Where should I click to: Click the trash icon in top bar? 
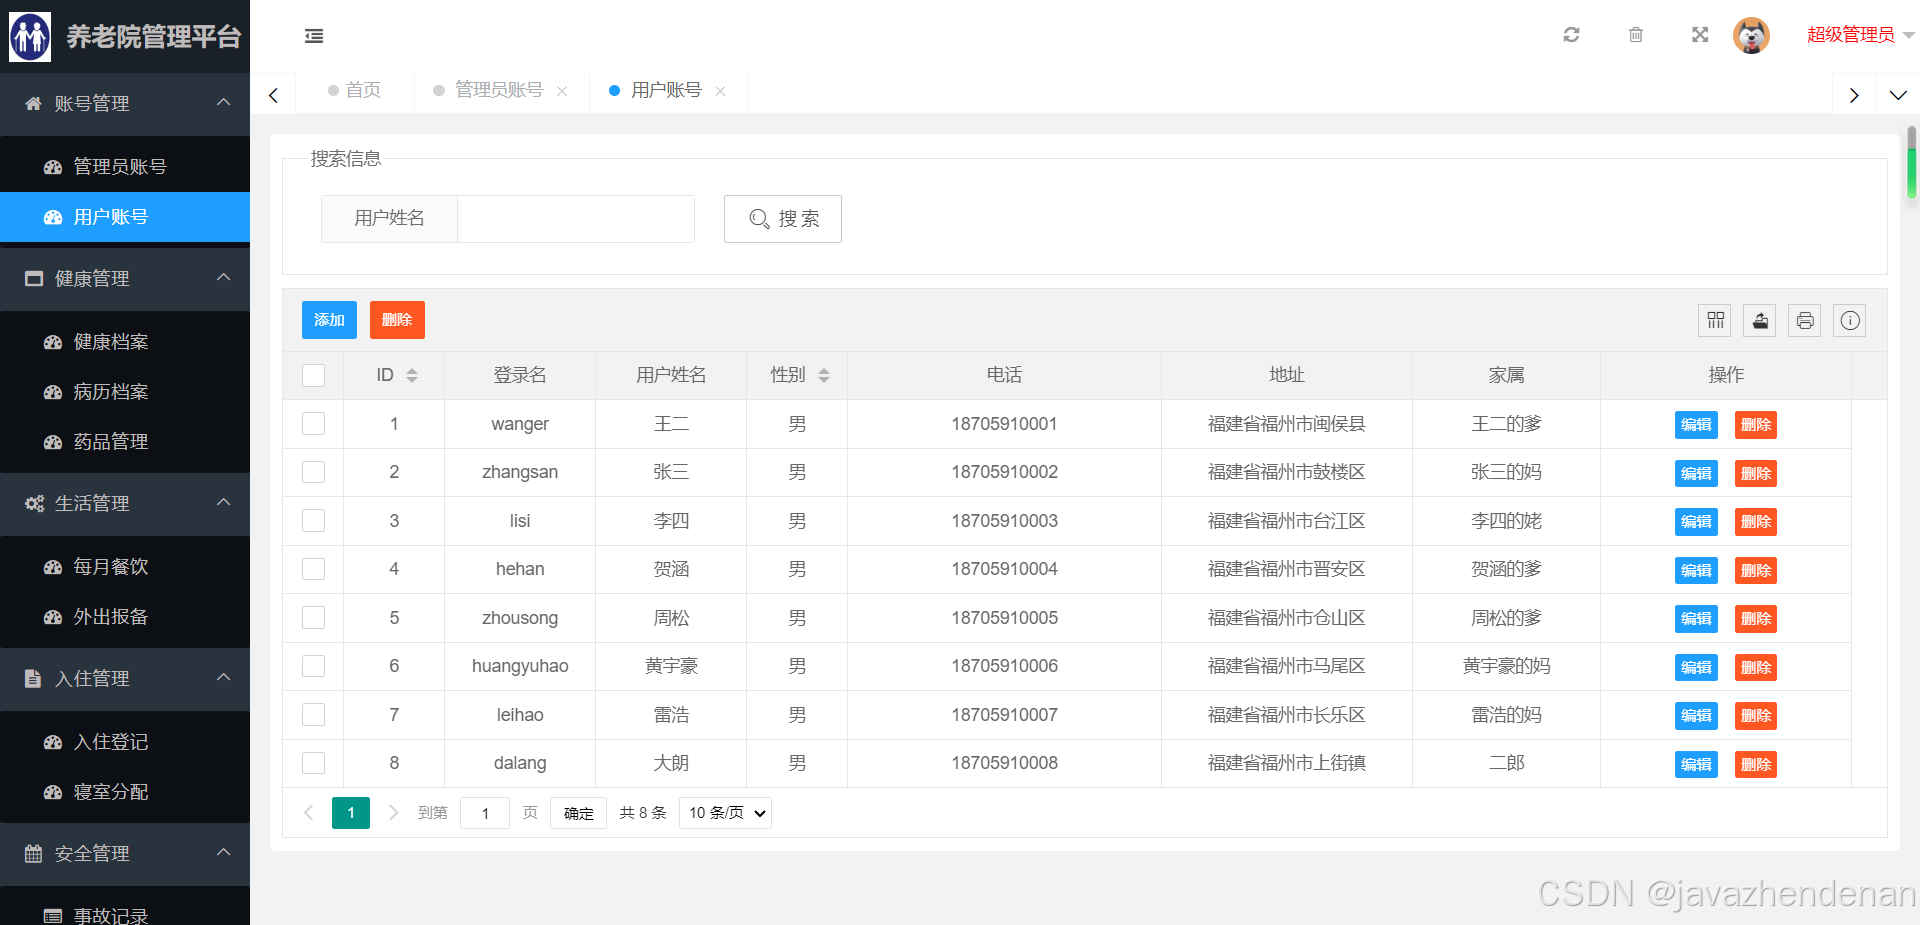[x=1636, y=35]
